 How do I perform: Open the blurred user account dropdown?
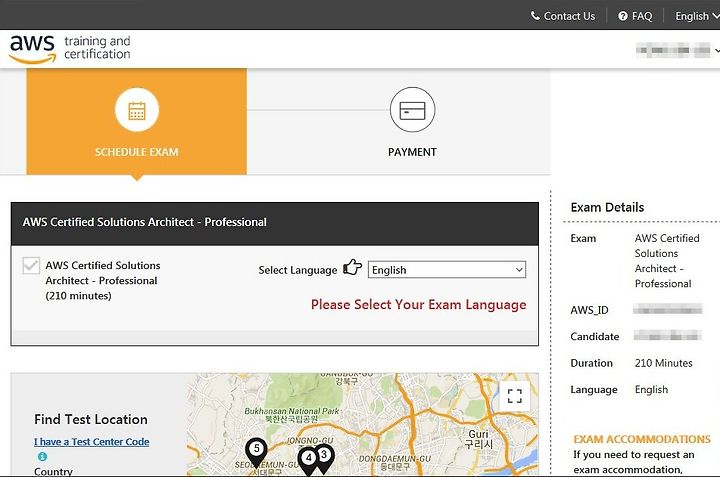[677, 50]
